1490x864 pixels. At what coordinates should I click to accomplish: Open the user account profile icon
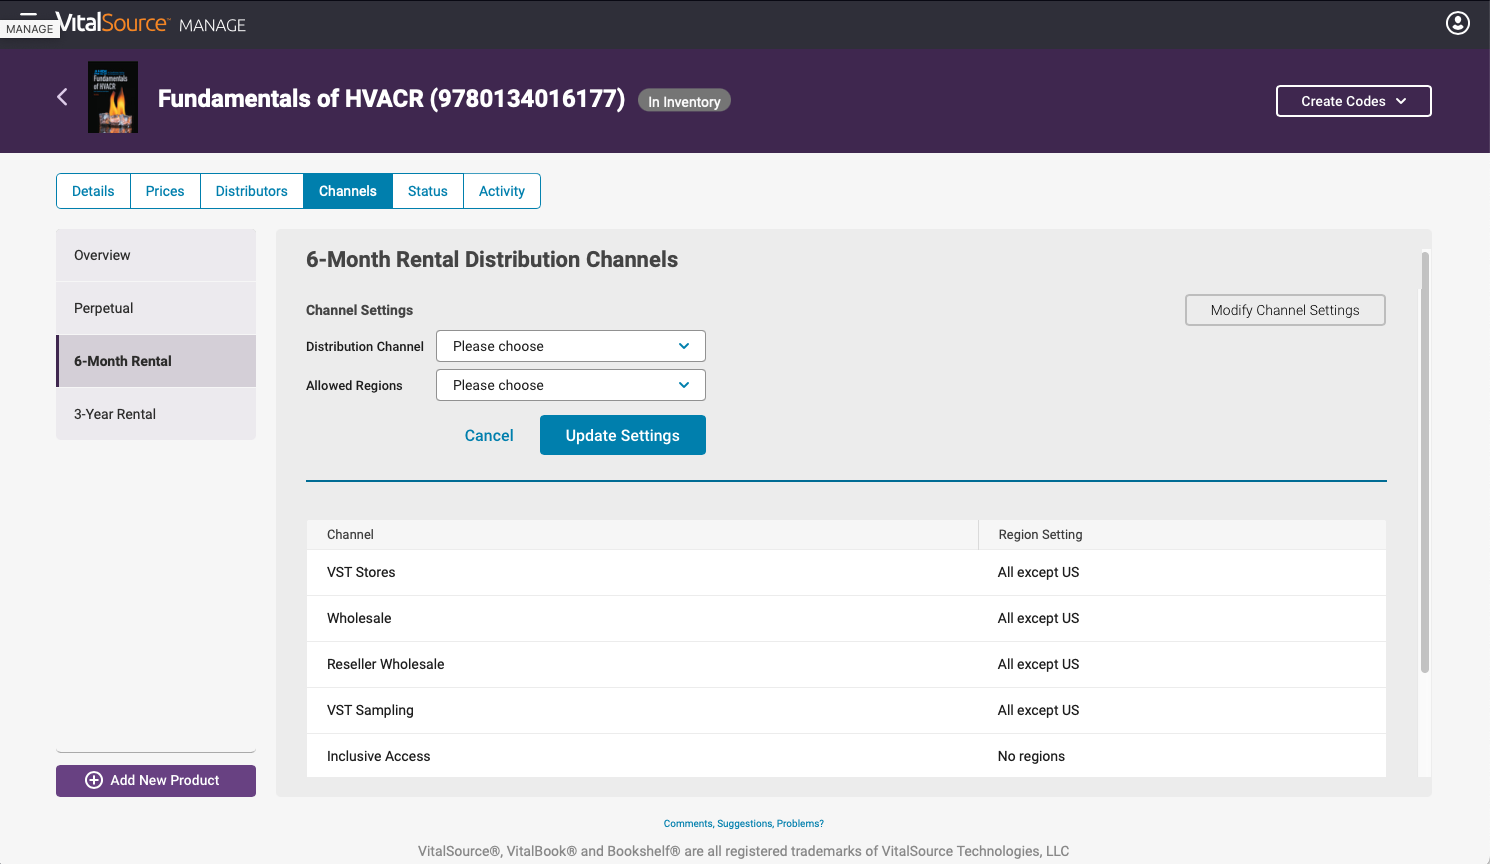click(x=1458, y=23)
